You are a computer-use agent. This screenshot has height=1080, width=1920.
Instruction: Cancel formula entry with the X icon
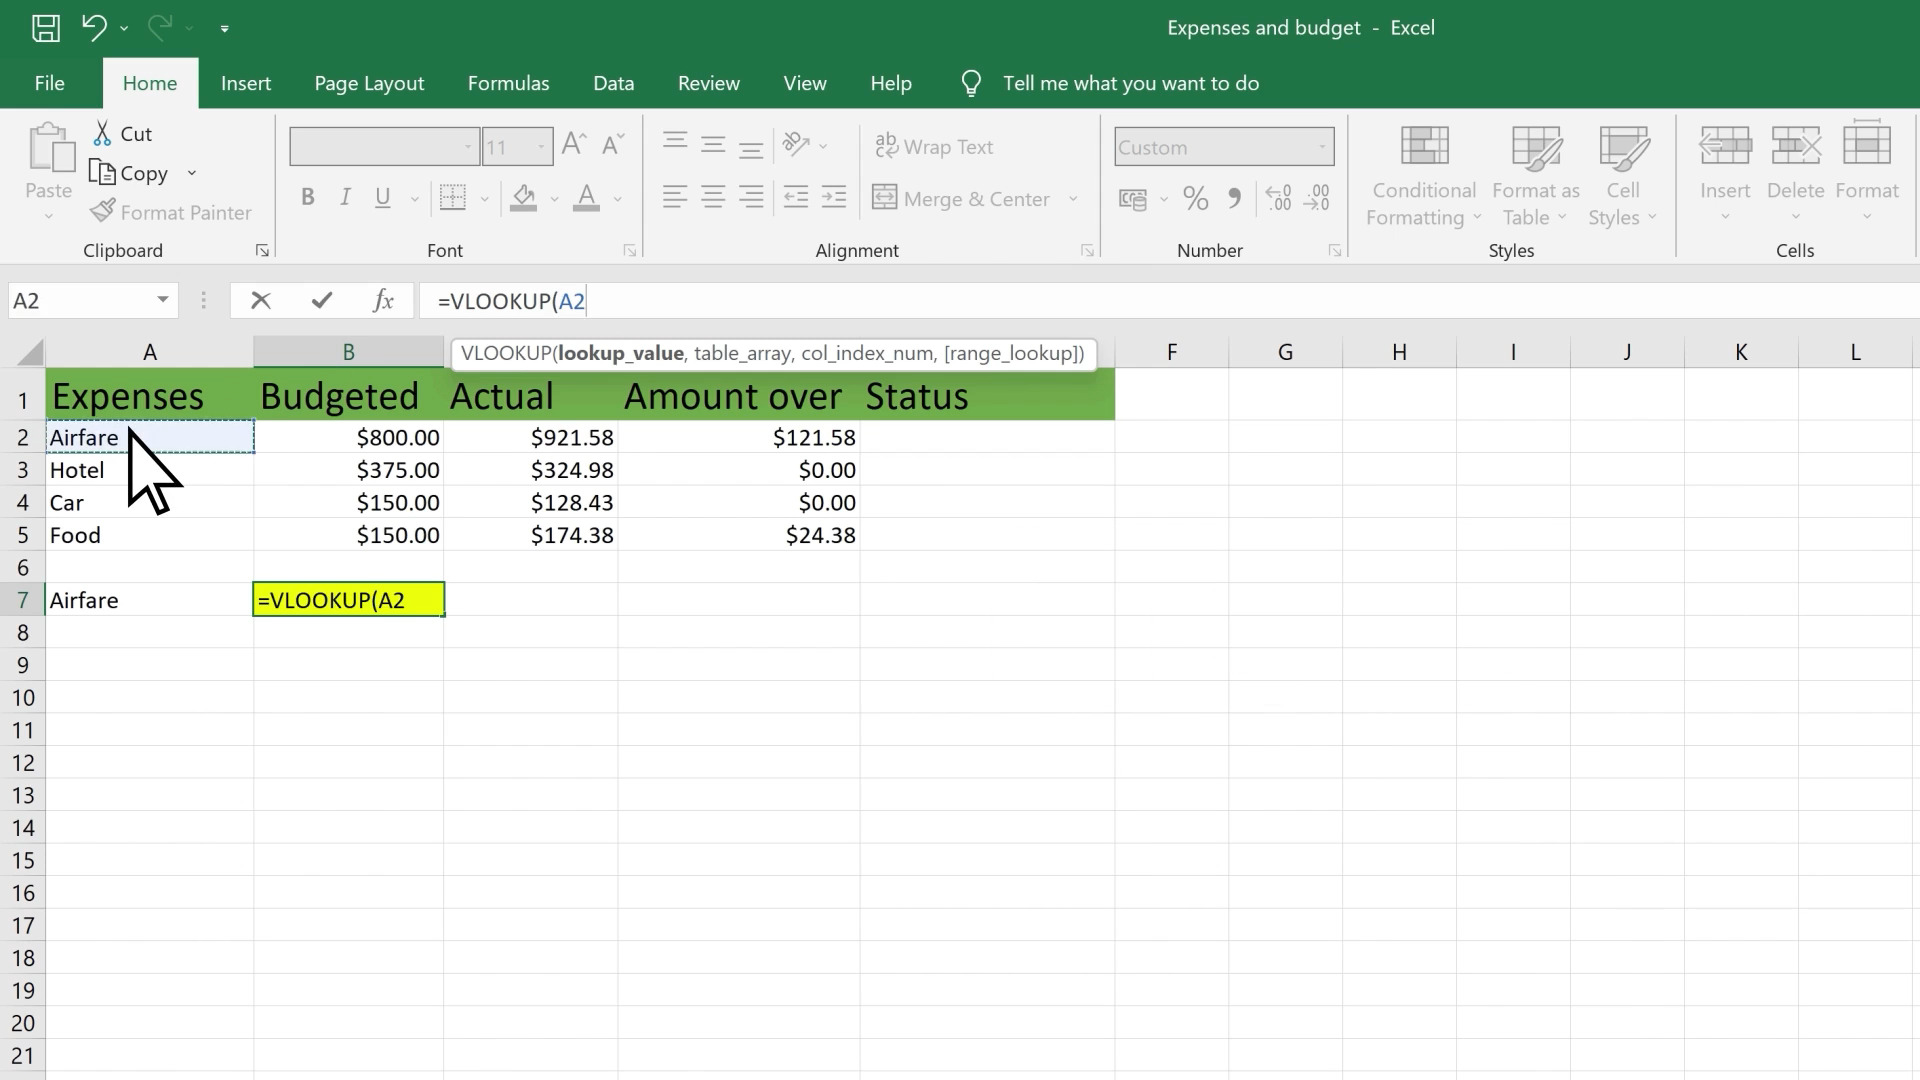(x=261, y=301)
